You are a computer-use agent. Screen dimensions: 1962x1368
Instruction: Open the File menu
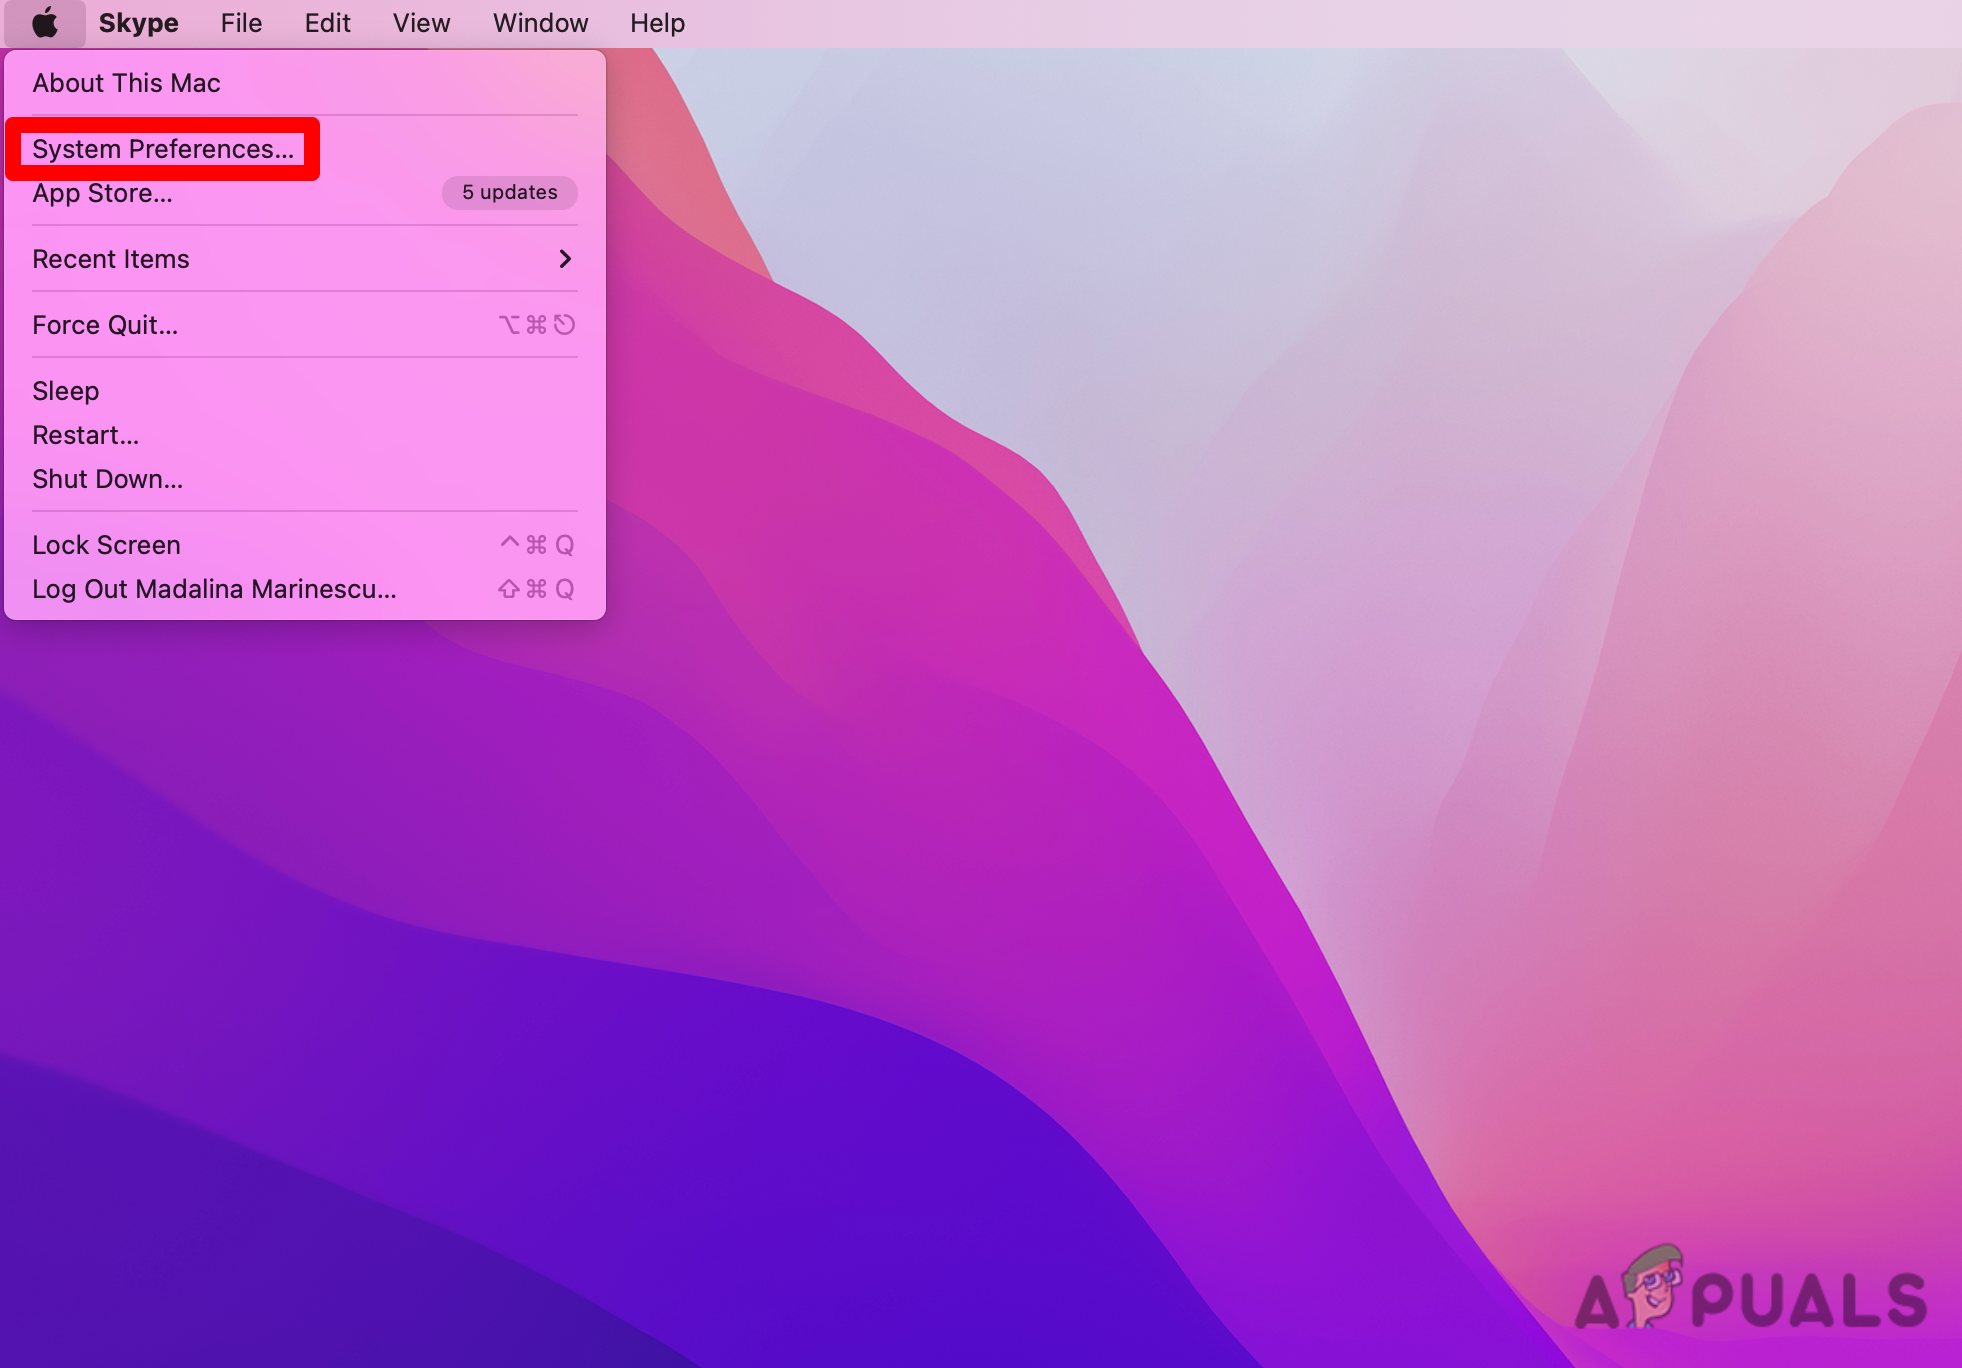point(241,22)
